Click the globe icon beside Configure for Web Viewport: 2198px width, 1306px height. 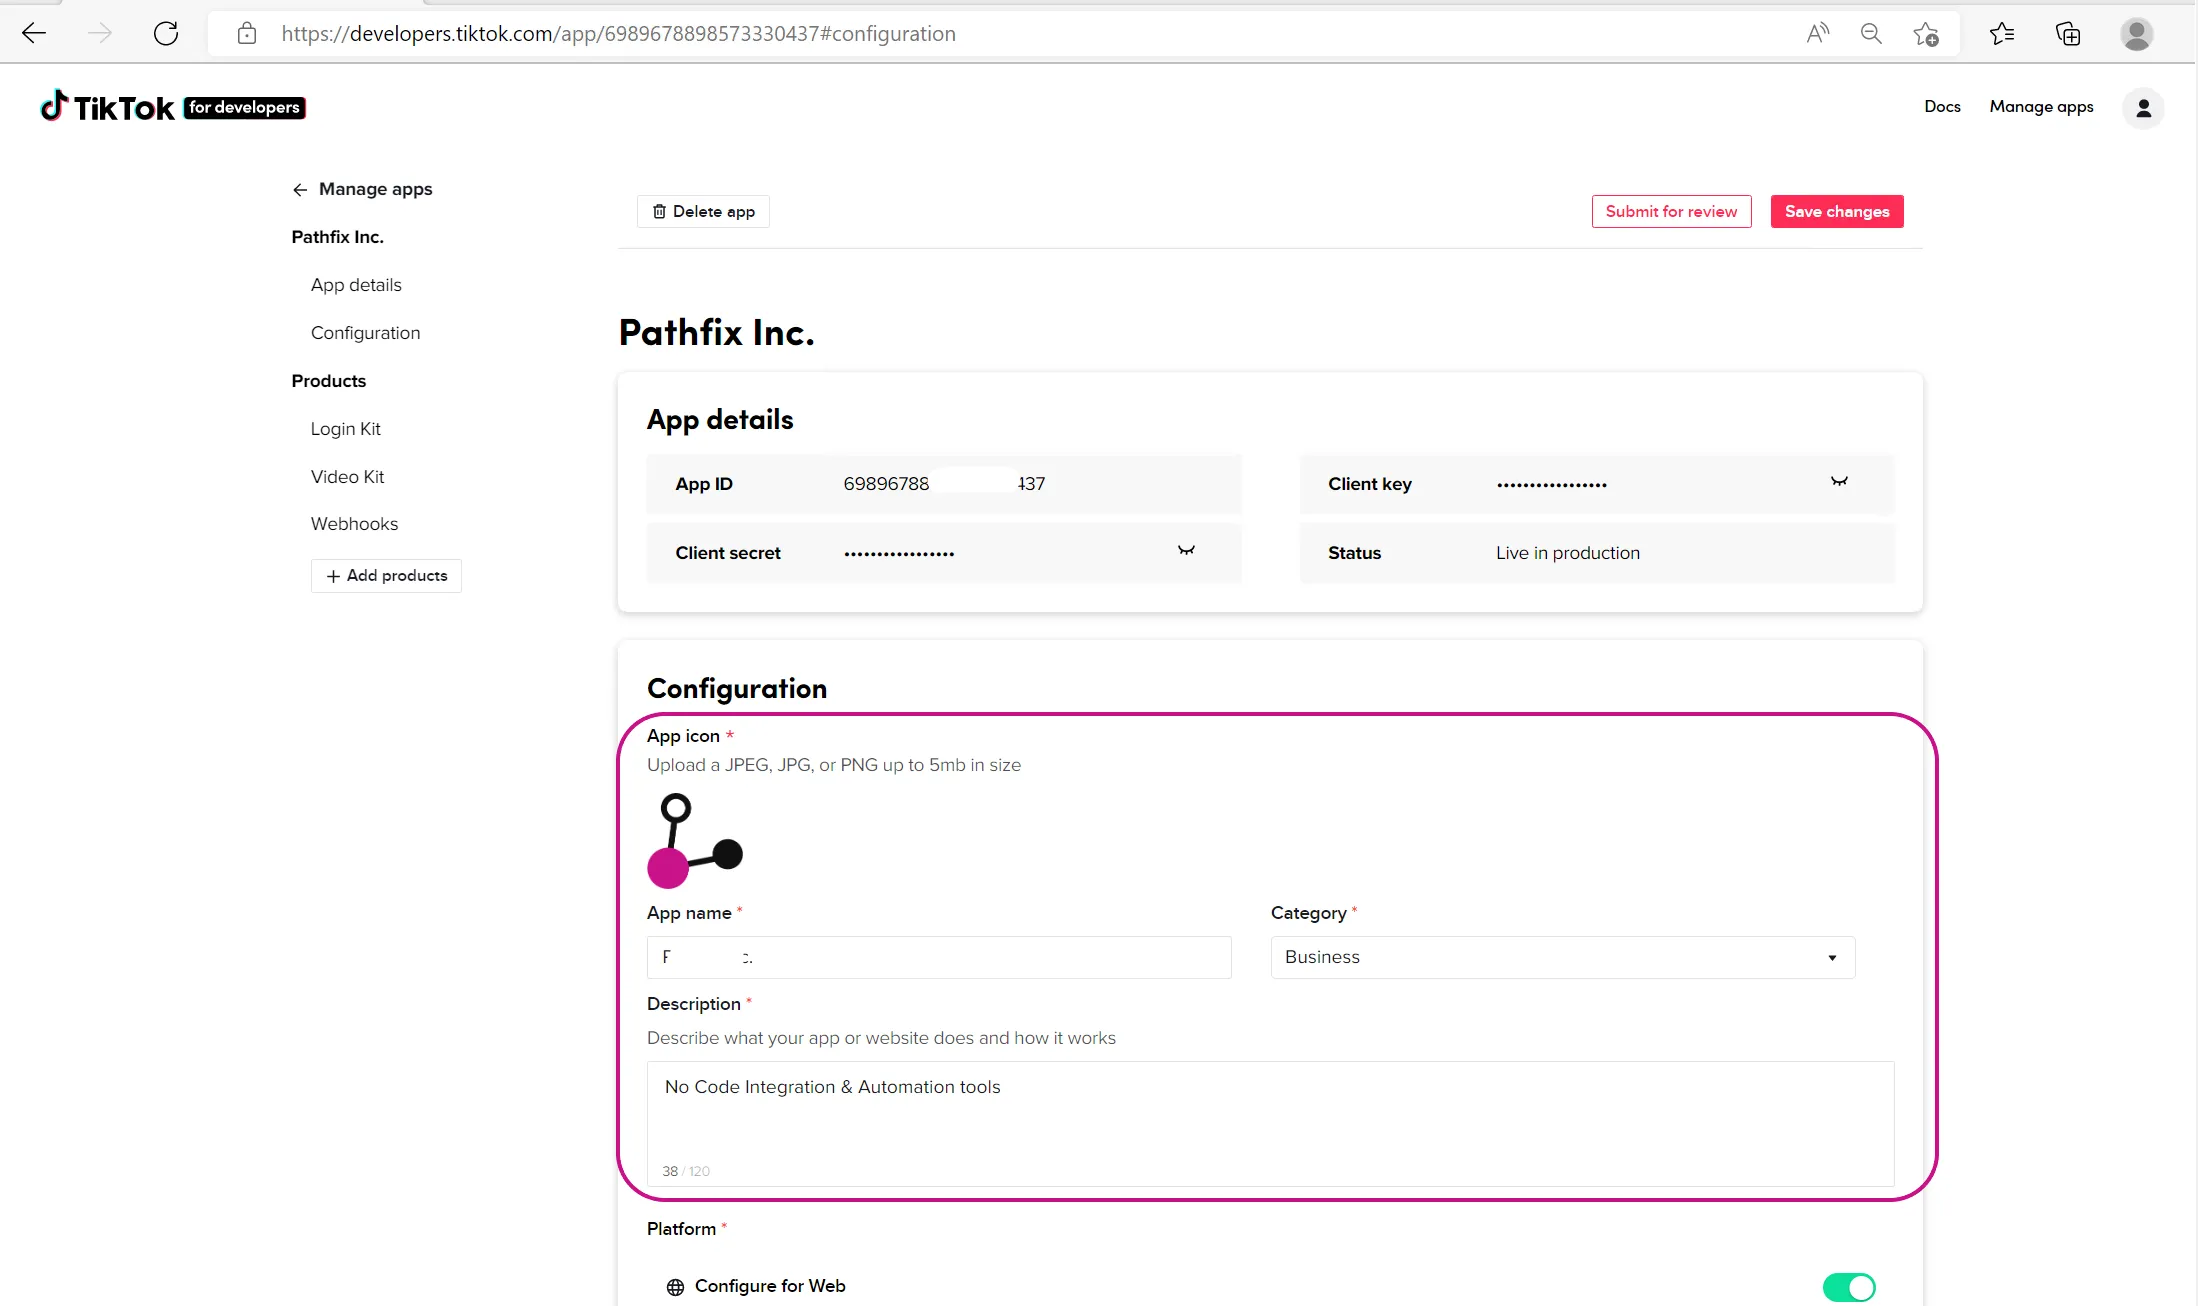[x=675, y=1287]
